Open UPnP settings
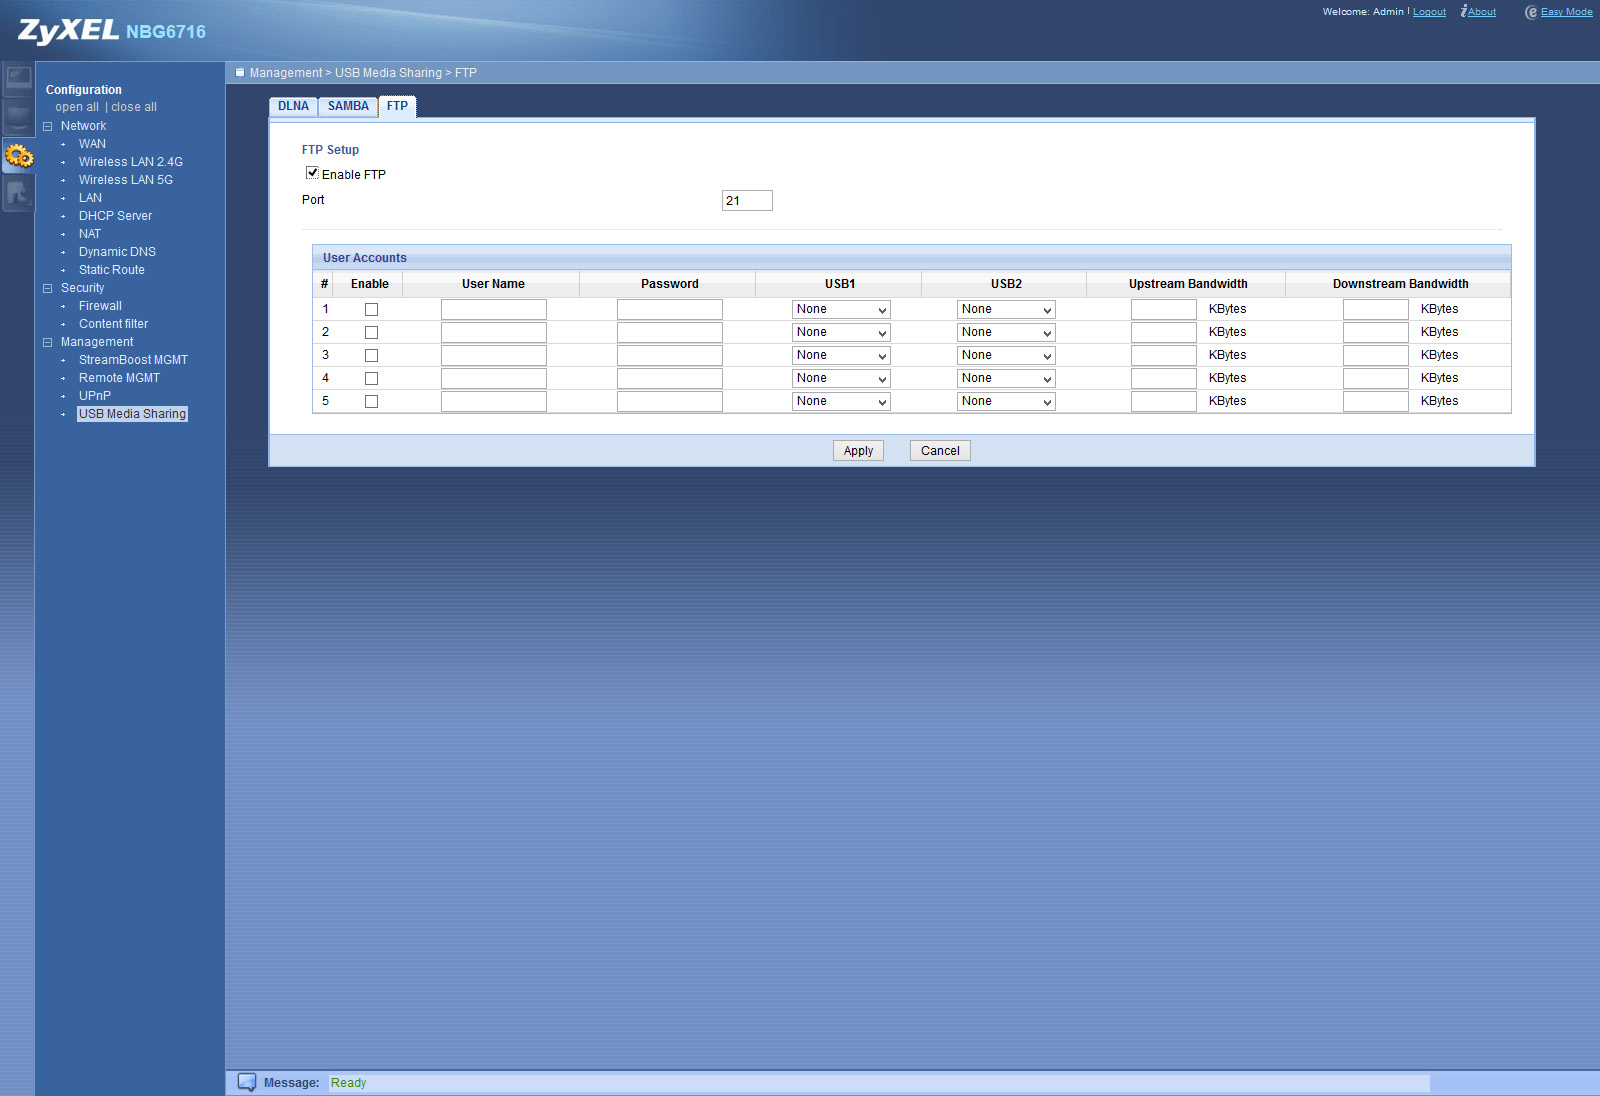The width and height of the screenshot is (1600, 1096). 95,396
